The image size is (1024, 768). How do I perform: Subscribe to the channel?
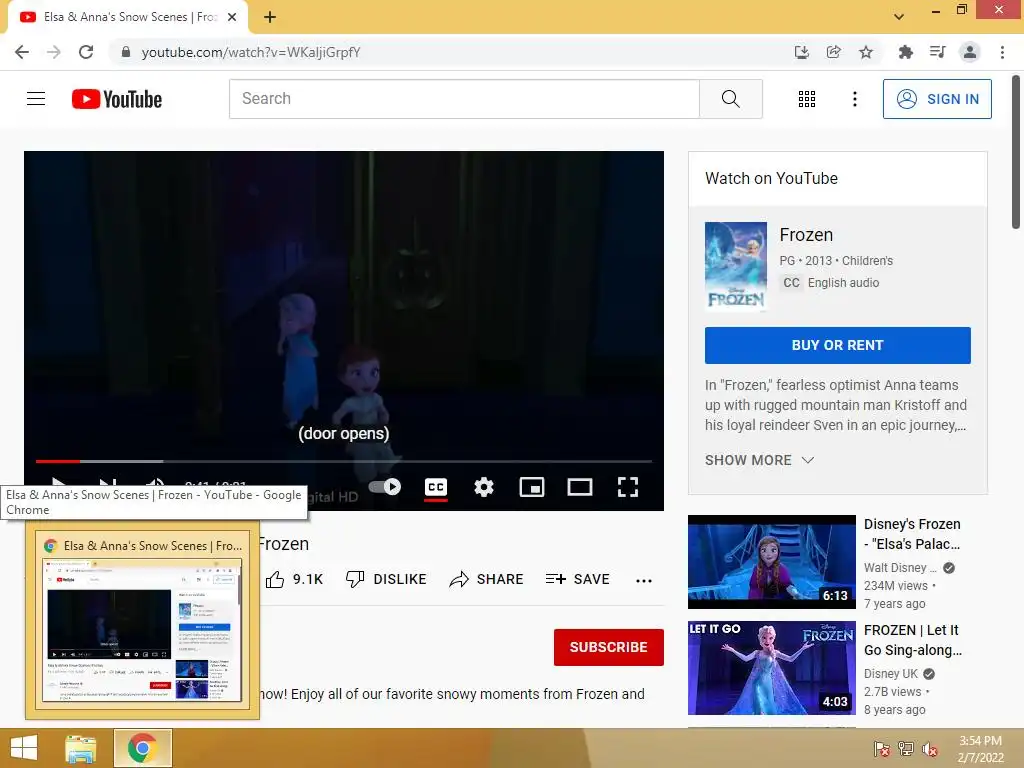[x=608, y=647]
